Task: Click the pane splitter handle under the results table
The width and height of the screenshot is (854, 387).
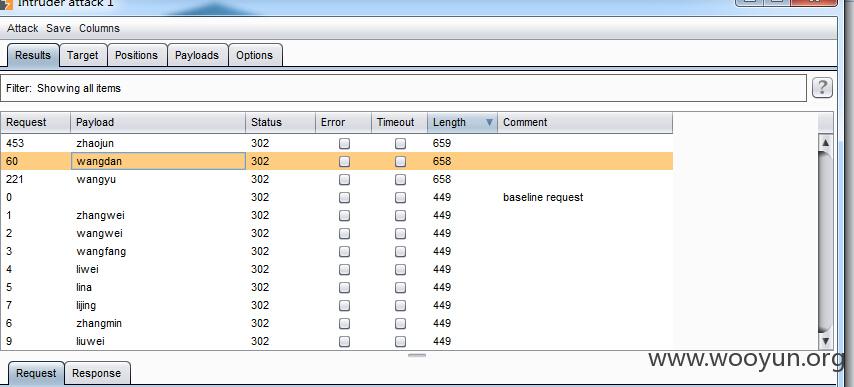Action: (417, 355)
